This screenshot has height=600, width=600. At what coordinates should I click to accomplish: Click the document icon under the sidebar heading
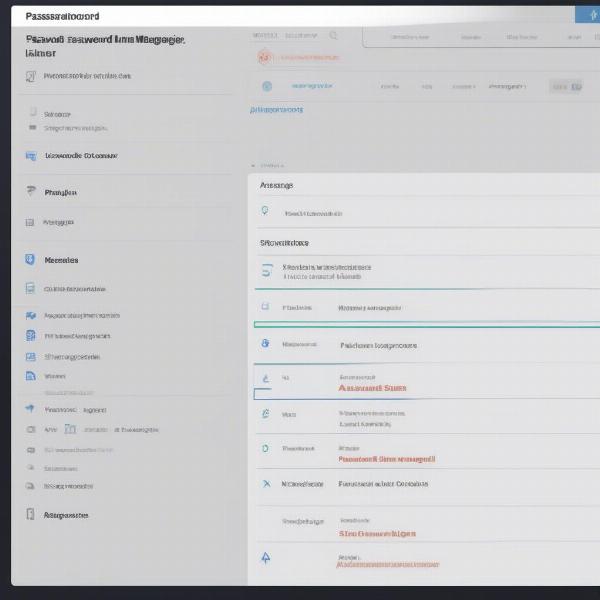31,76
